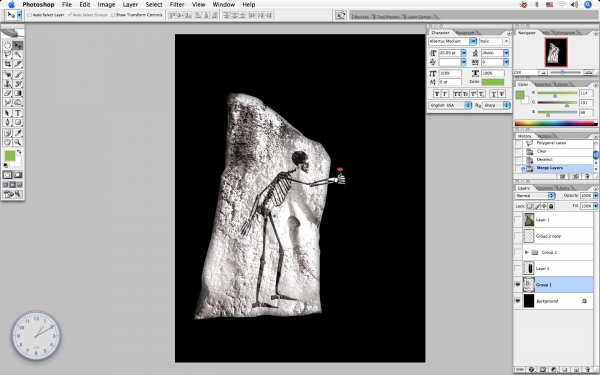The image size is (600, 375).
Task: Switch to the Swatches tab
Action: tap(543, 85)
